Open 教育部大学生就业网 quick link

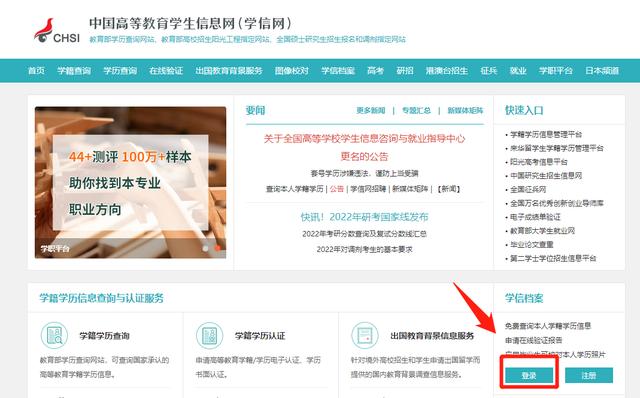(x=542, y=231)
